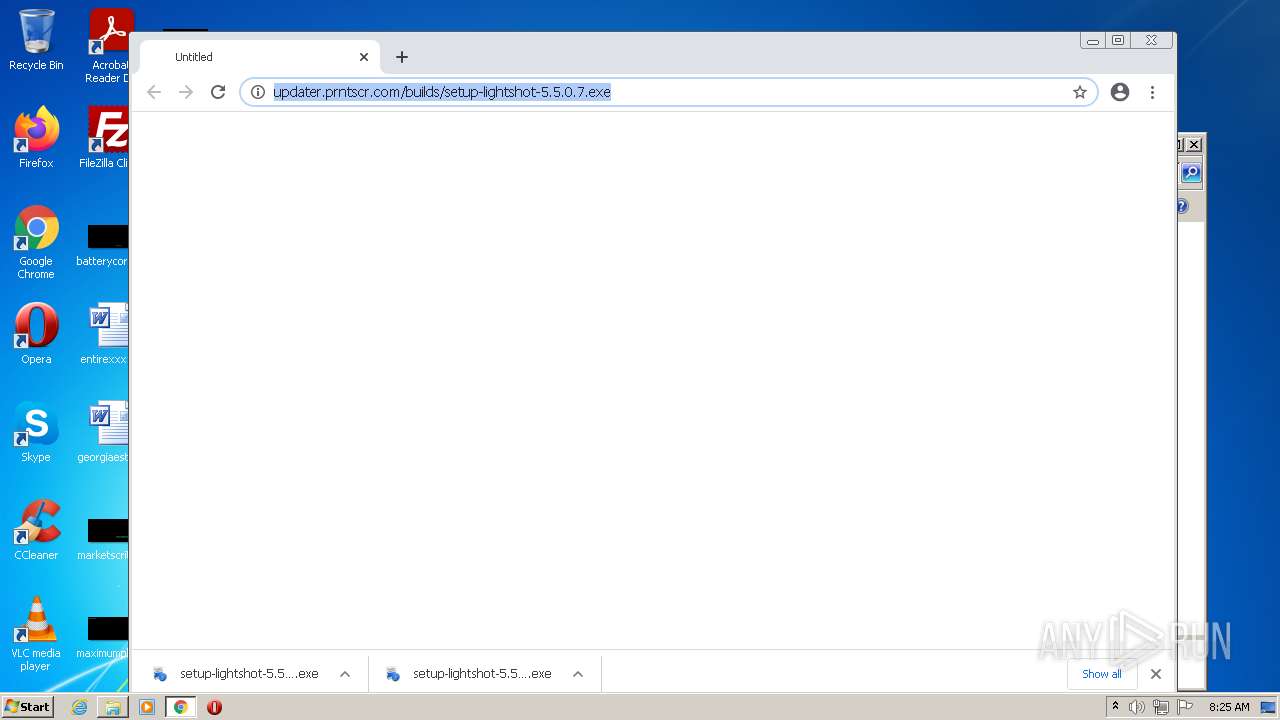Expand options for second lightshot download
The height and width of the screenshot is (720, 1280).
coord(578,674)
